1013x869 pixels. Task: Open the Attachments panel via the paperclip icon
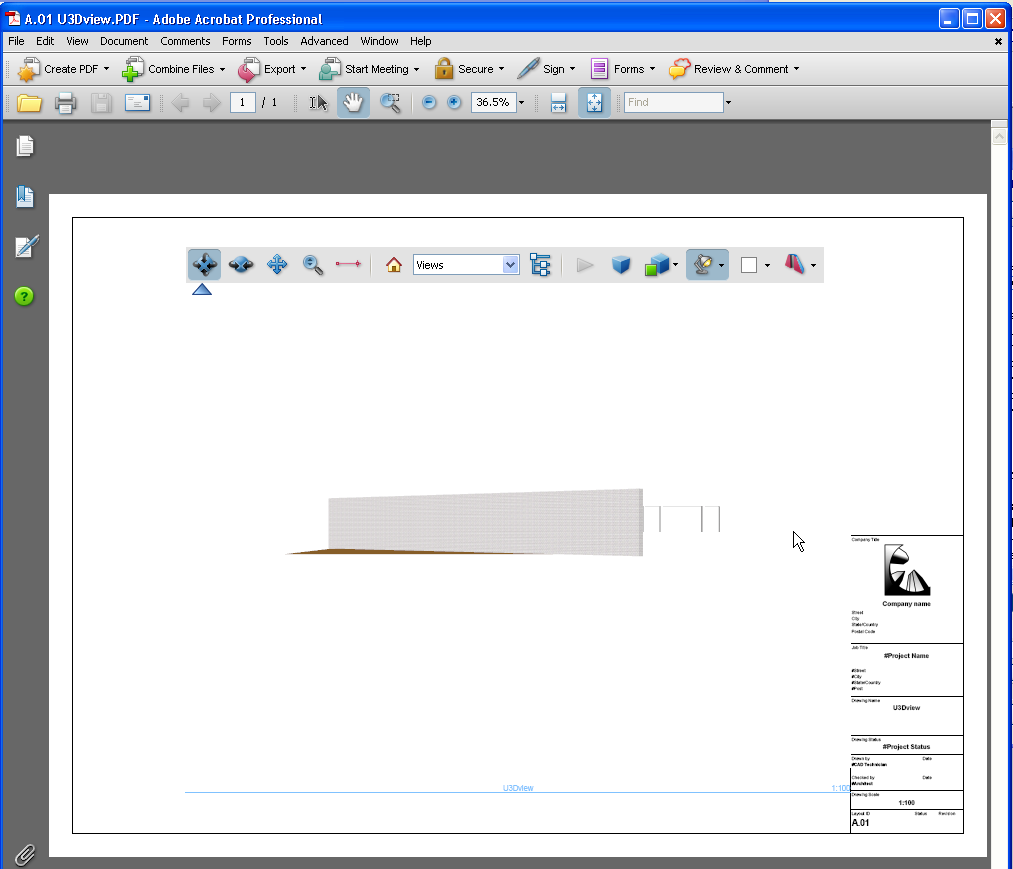24,854
